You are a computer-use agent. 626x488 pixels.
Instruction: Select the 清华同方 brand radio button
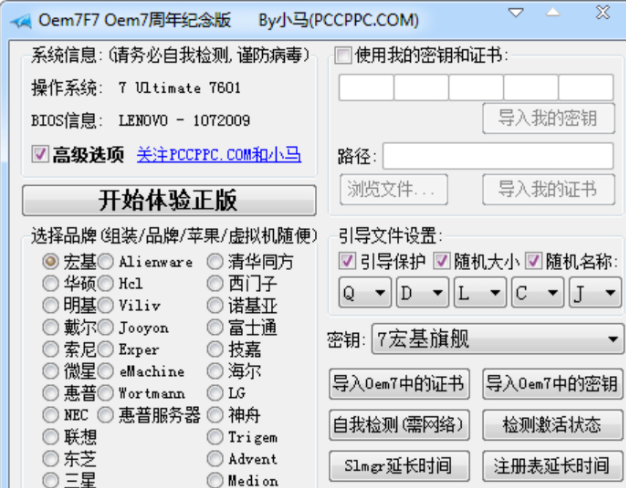[216, 261]
